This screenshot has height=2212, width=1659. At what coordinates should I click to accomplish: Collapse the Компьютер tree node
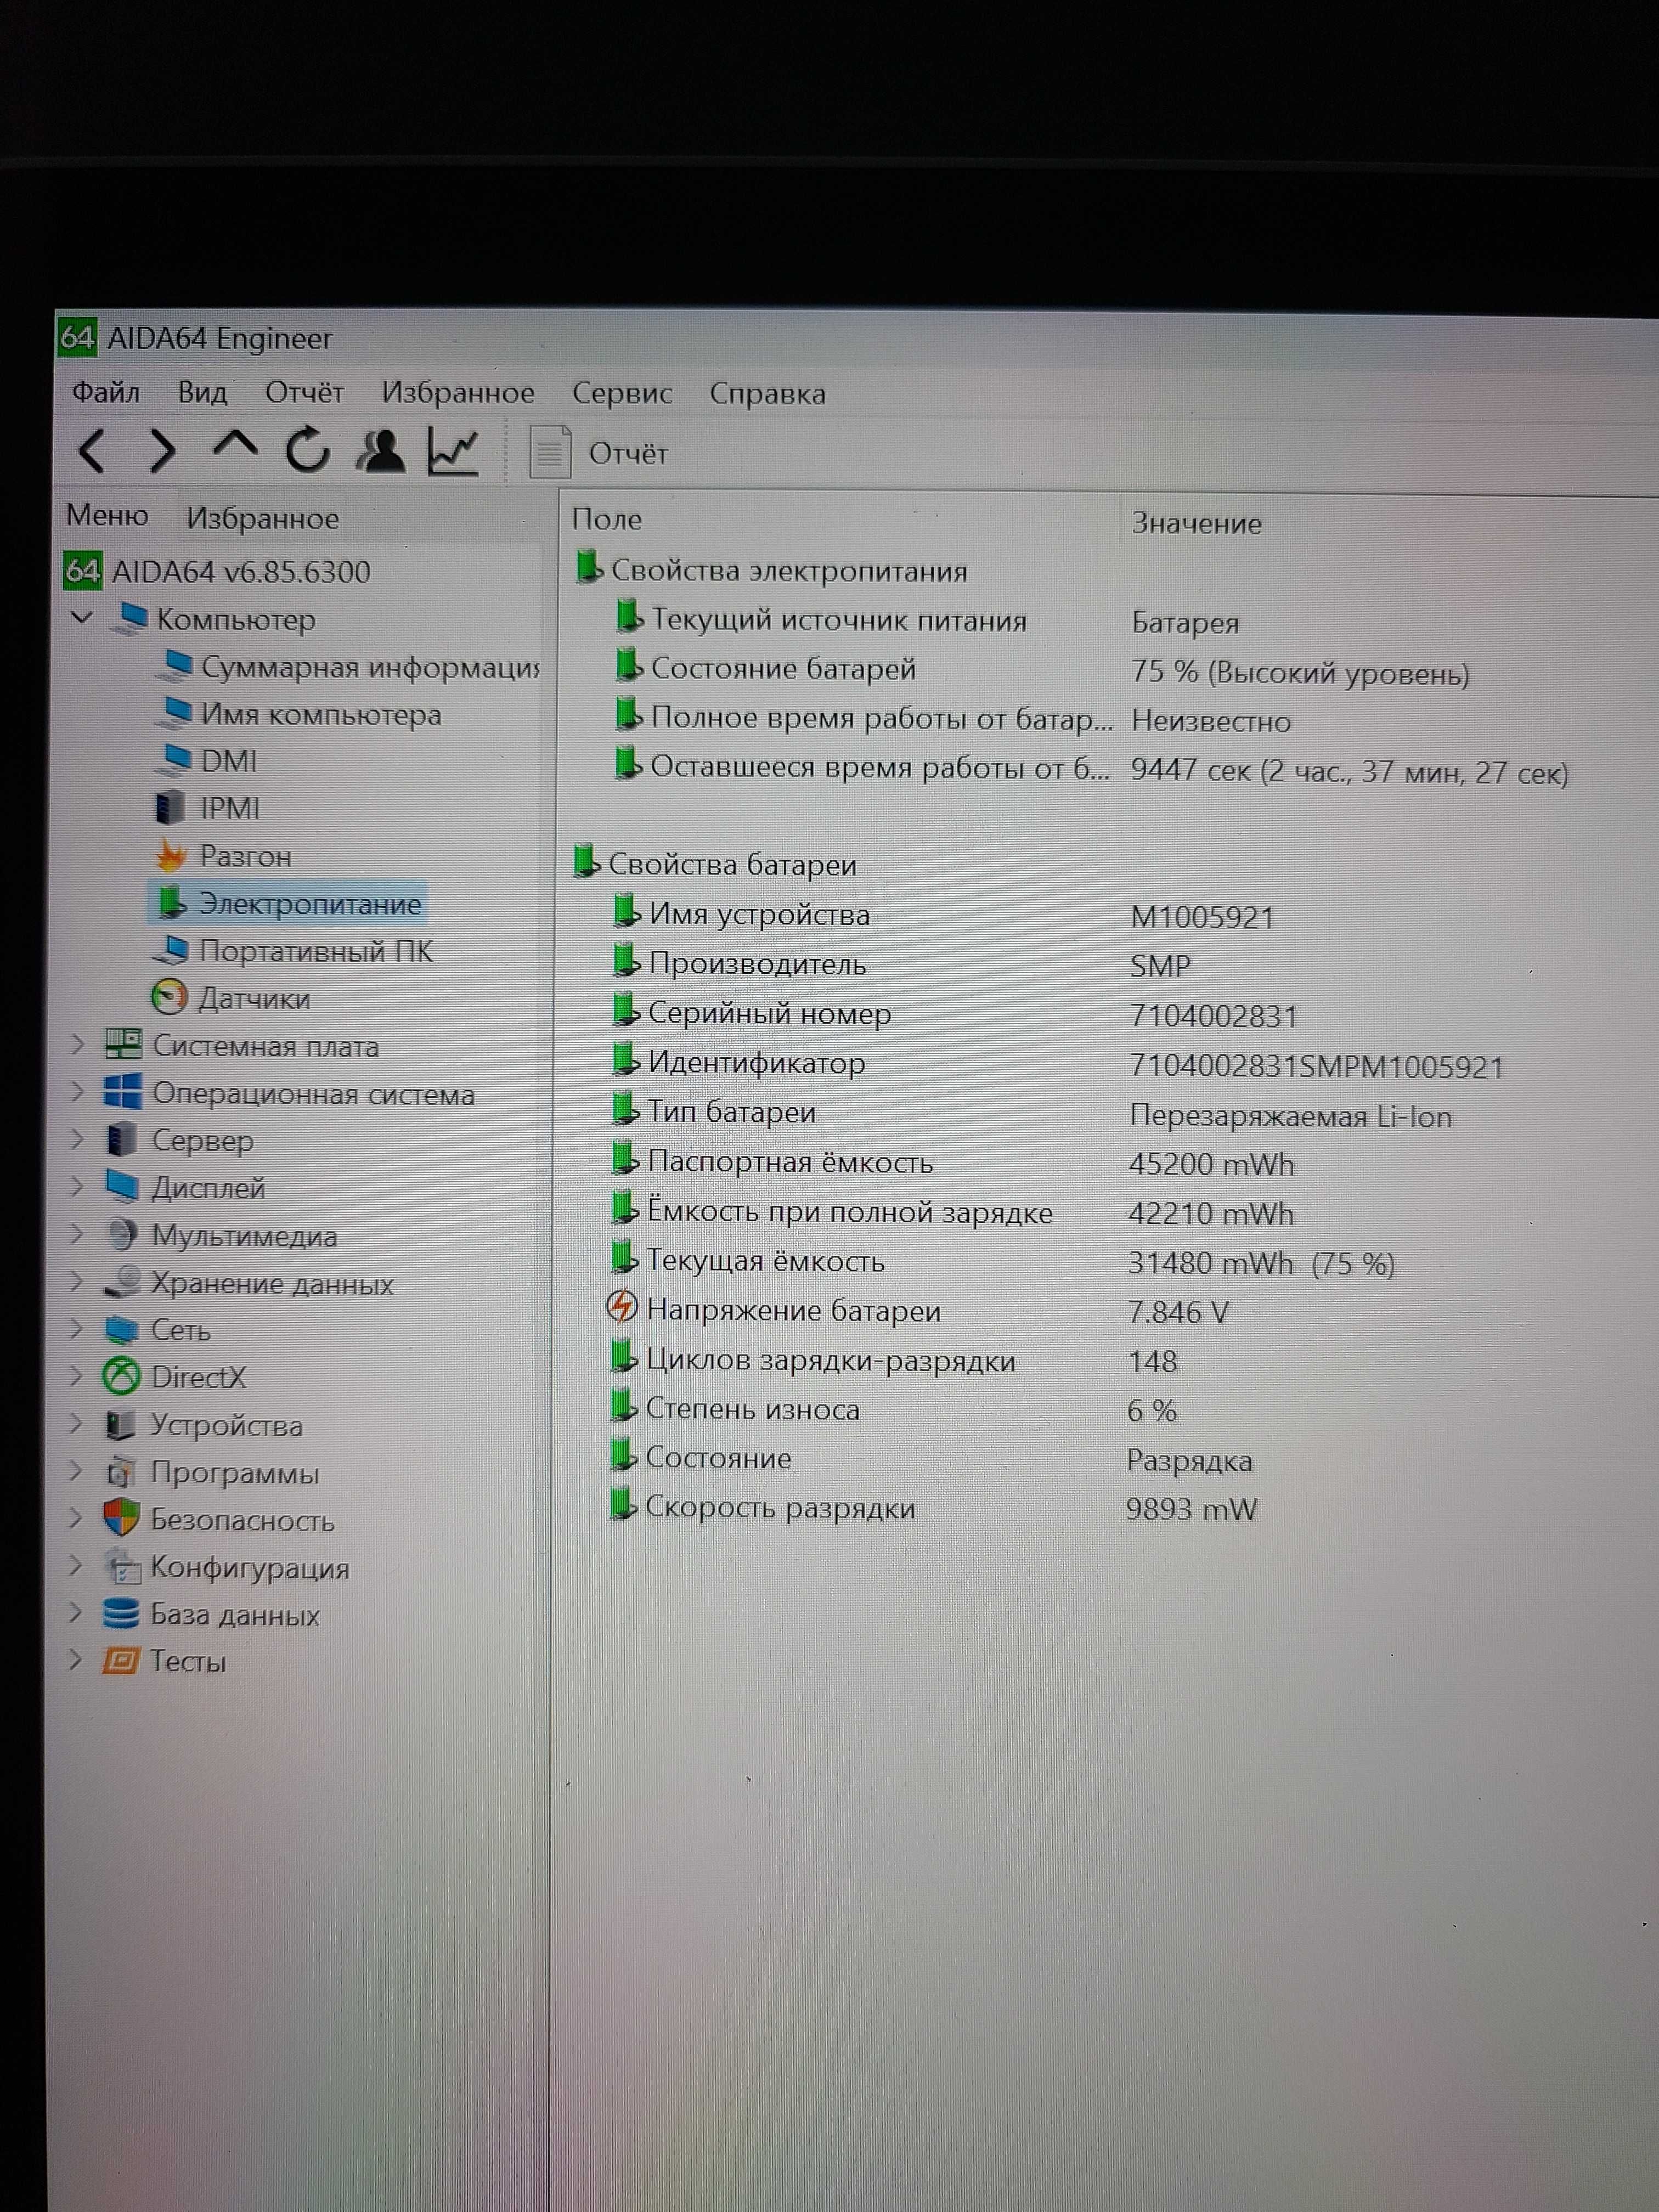(82, 618)
